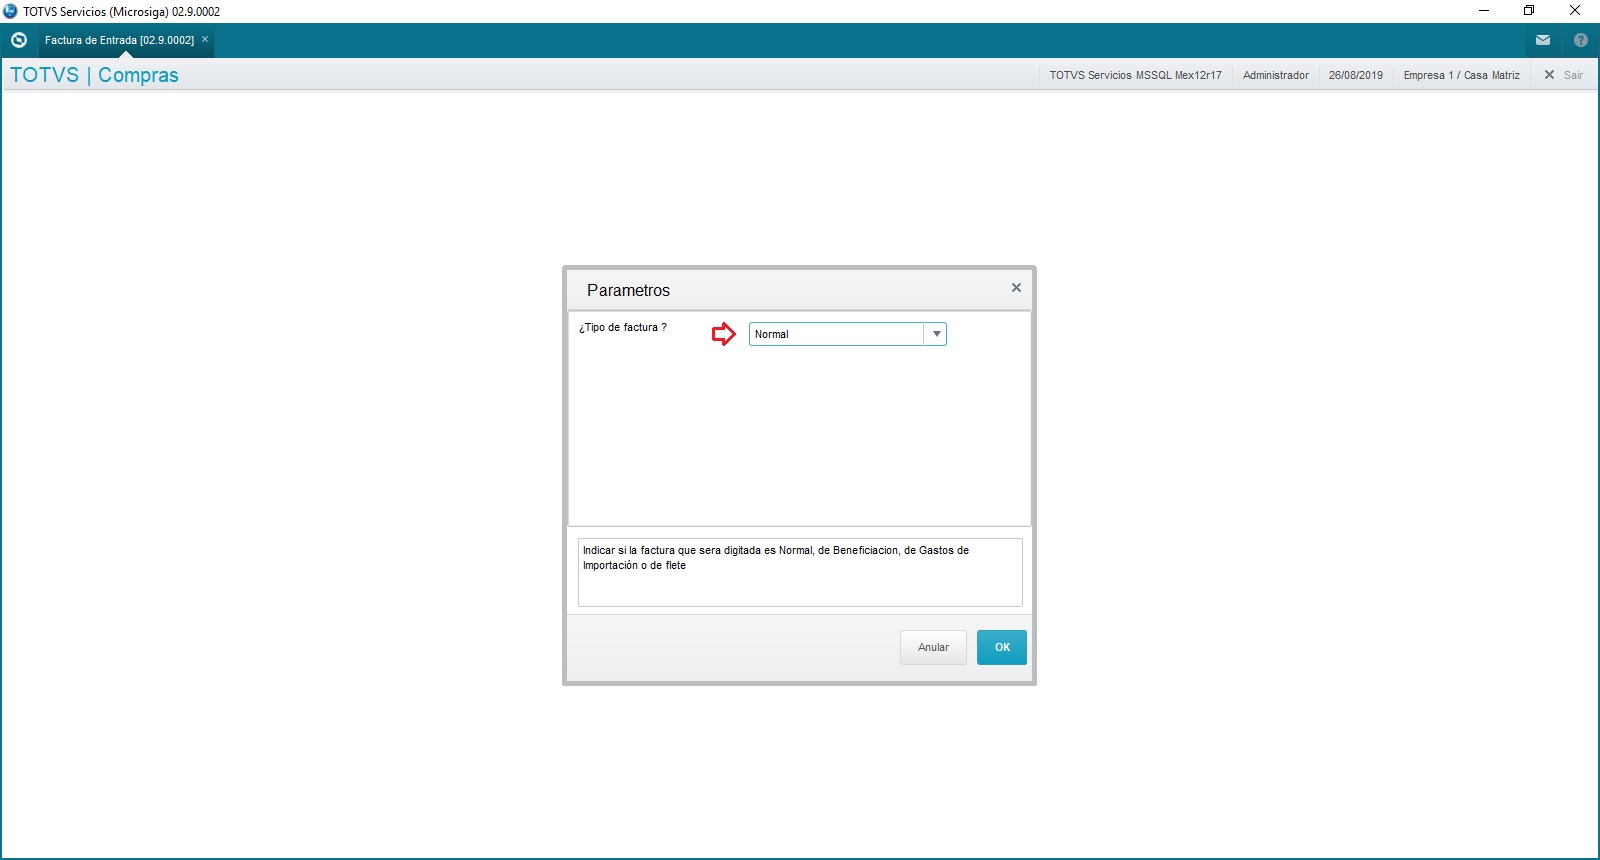Screen dimensions: 1600x860
Task: Open the mail envelope notifications icon
Action: pos(1543,40)
